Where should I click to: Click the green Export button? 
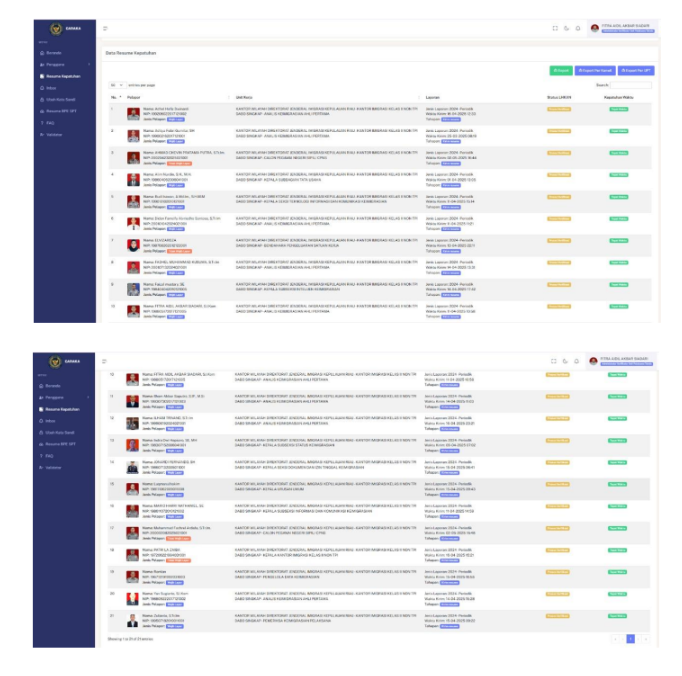pyautogui.click(x=560, y=71)
